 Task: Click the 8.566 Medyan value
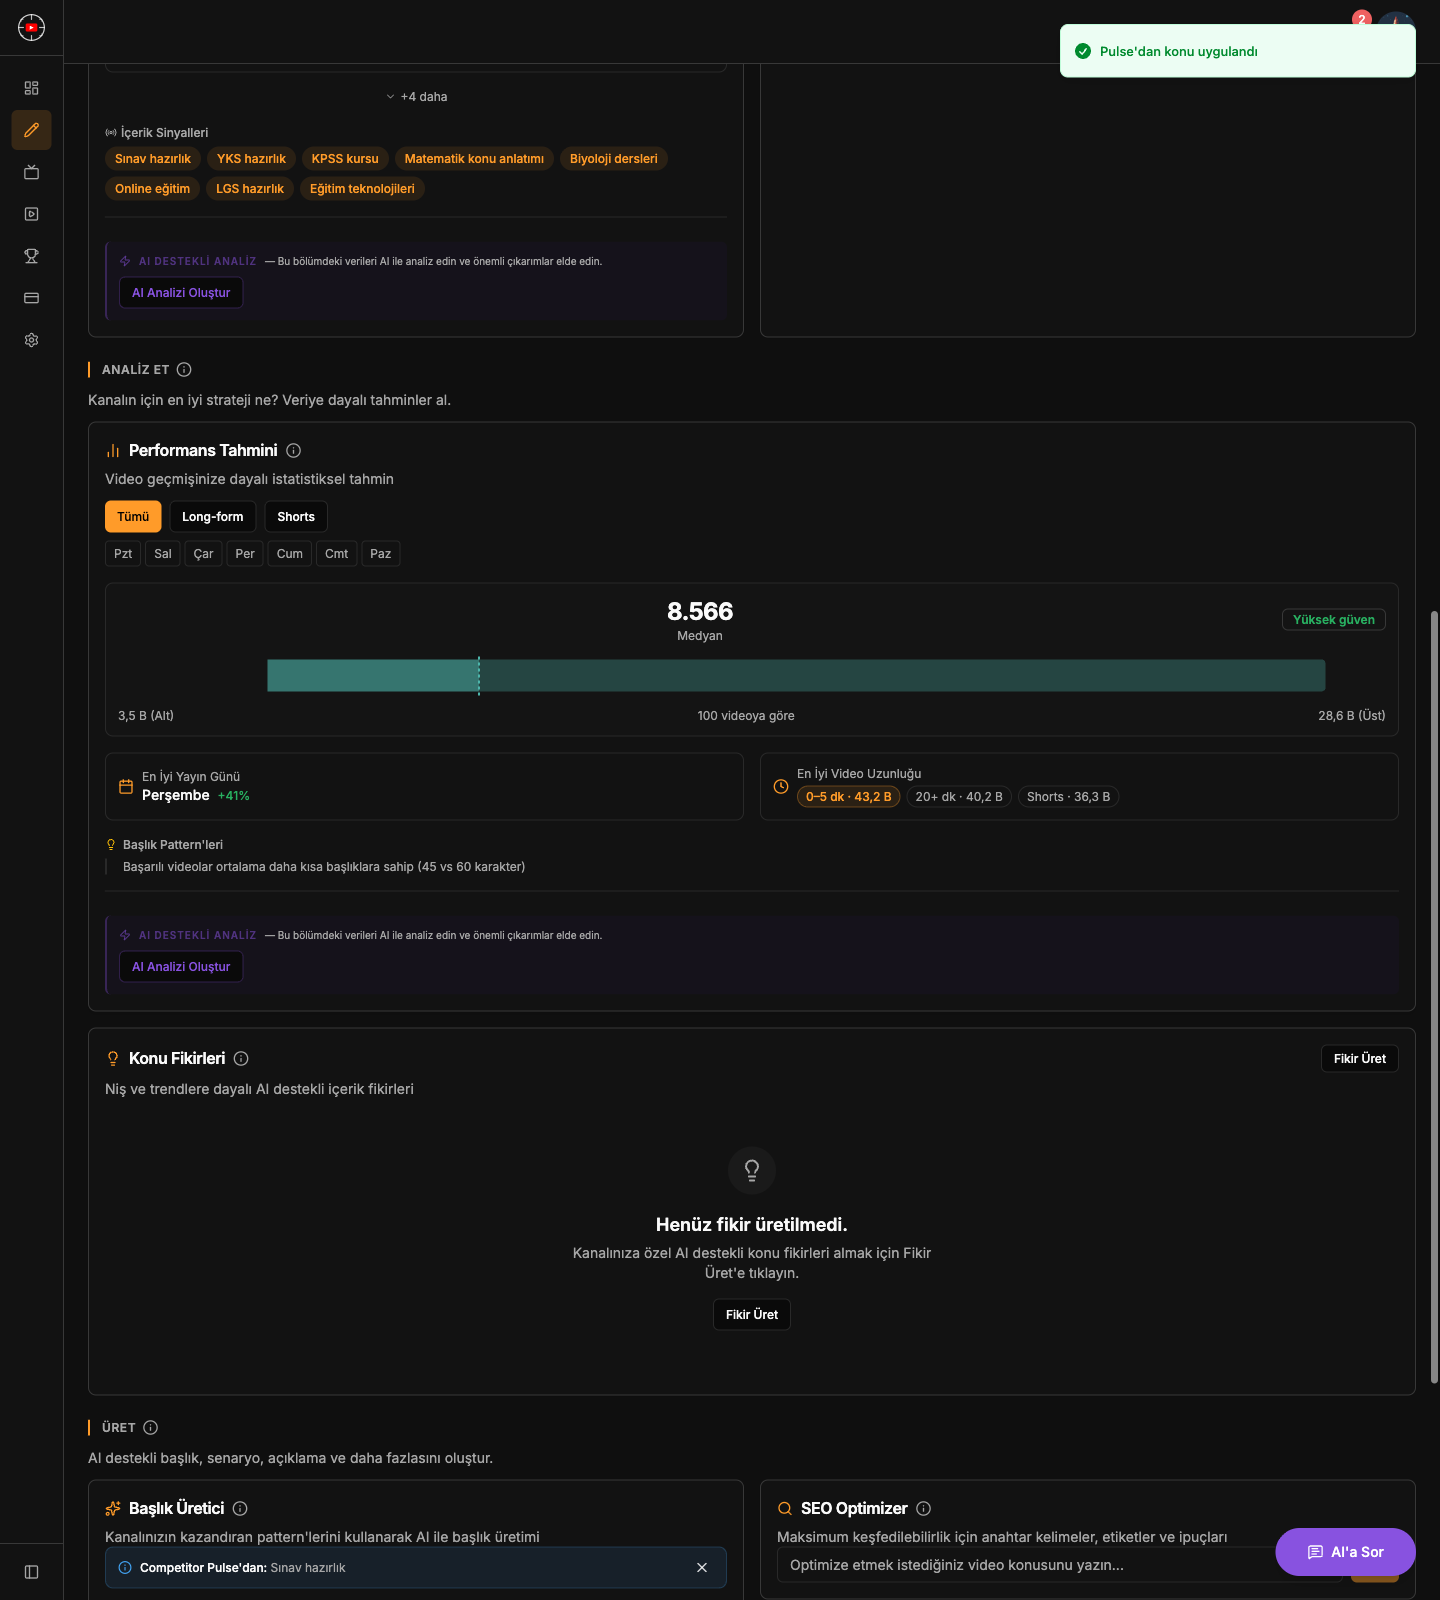point(700,611)
